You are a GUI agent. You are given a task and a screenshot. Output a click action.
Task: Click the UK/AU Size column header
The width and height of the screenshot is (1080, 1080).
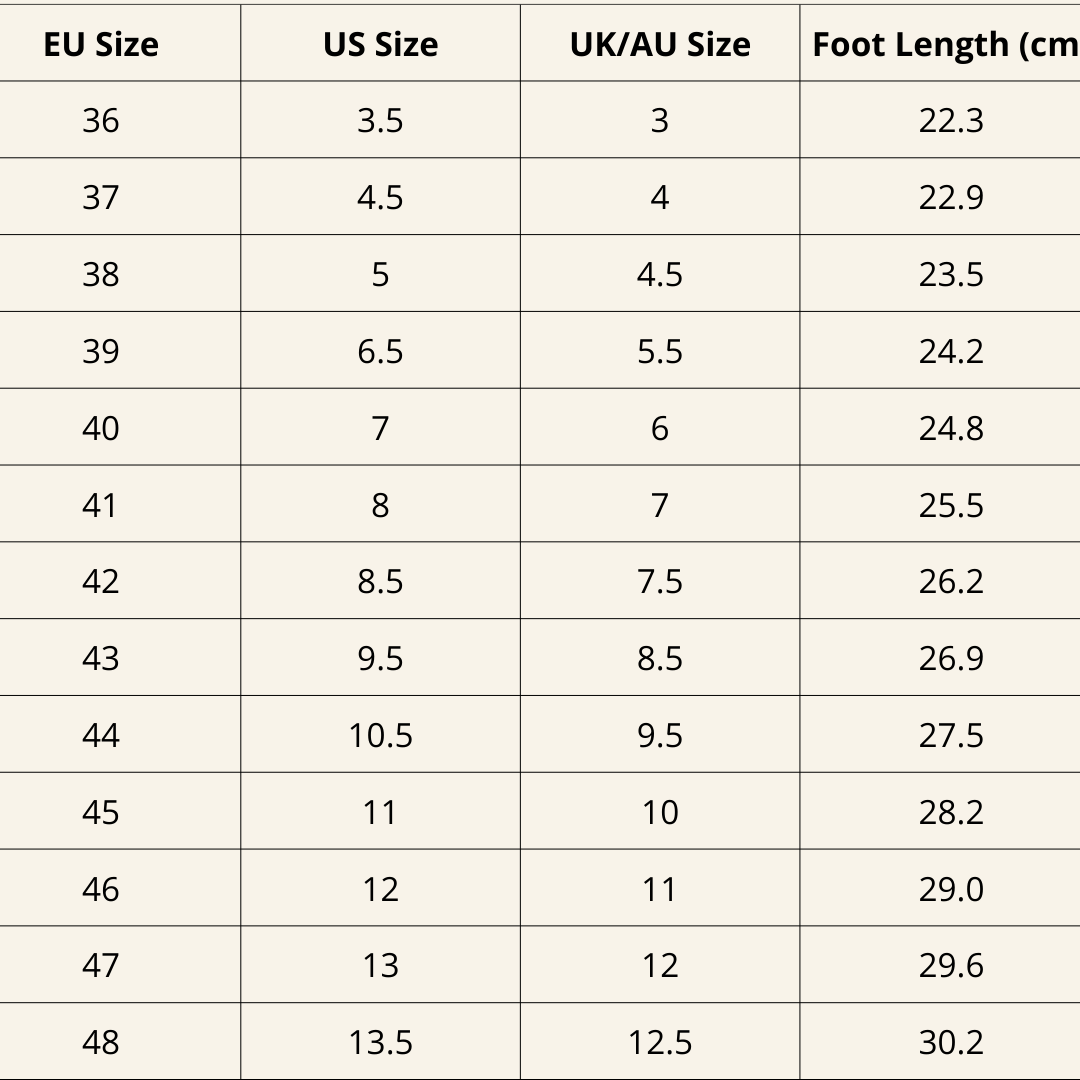click(660, 44)
